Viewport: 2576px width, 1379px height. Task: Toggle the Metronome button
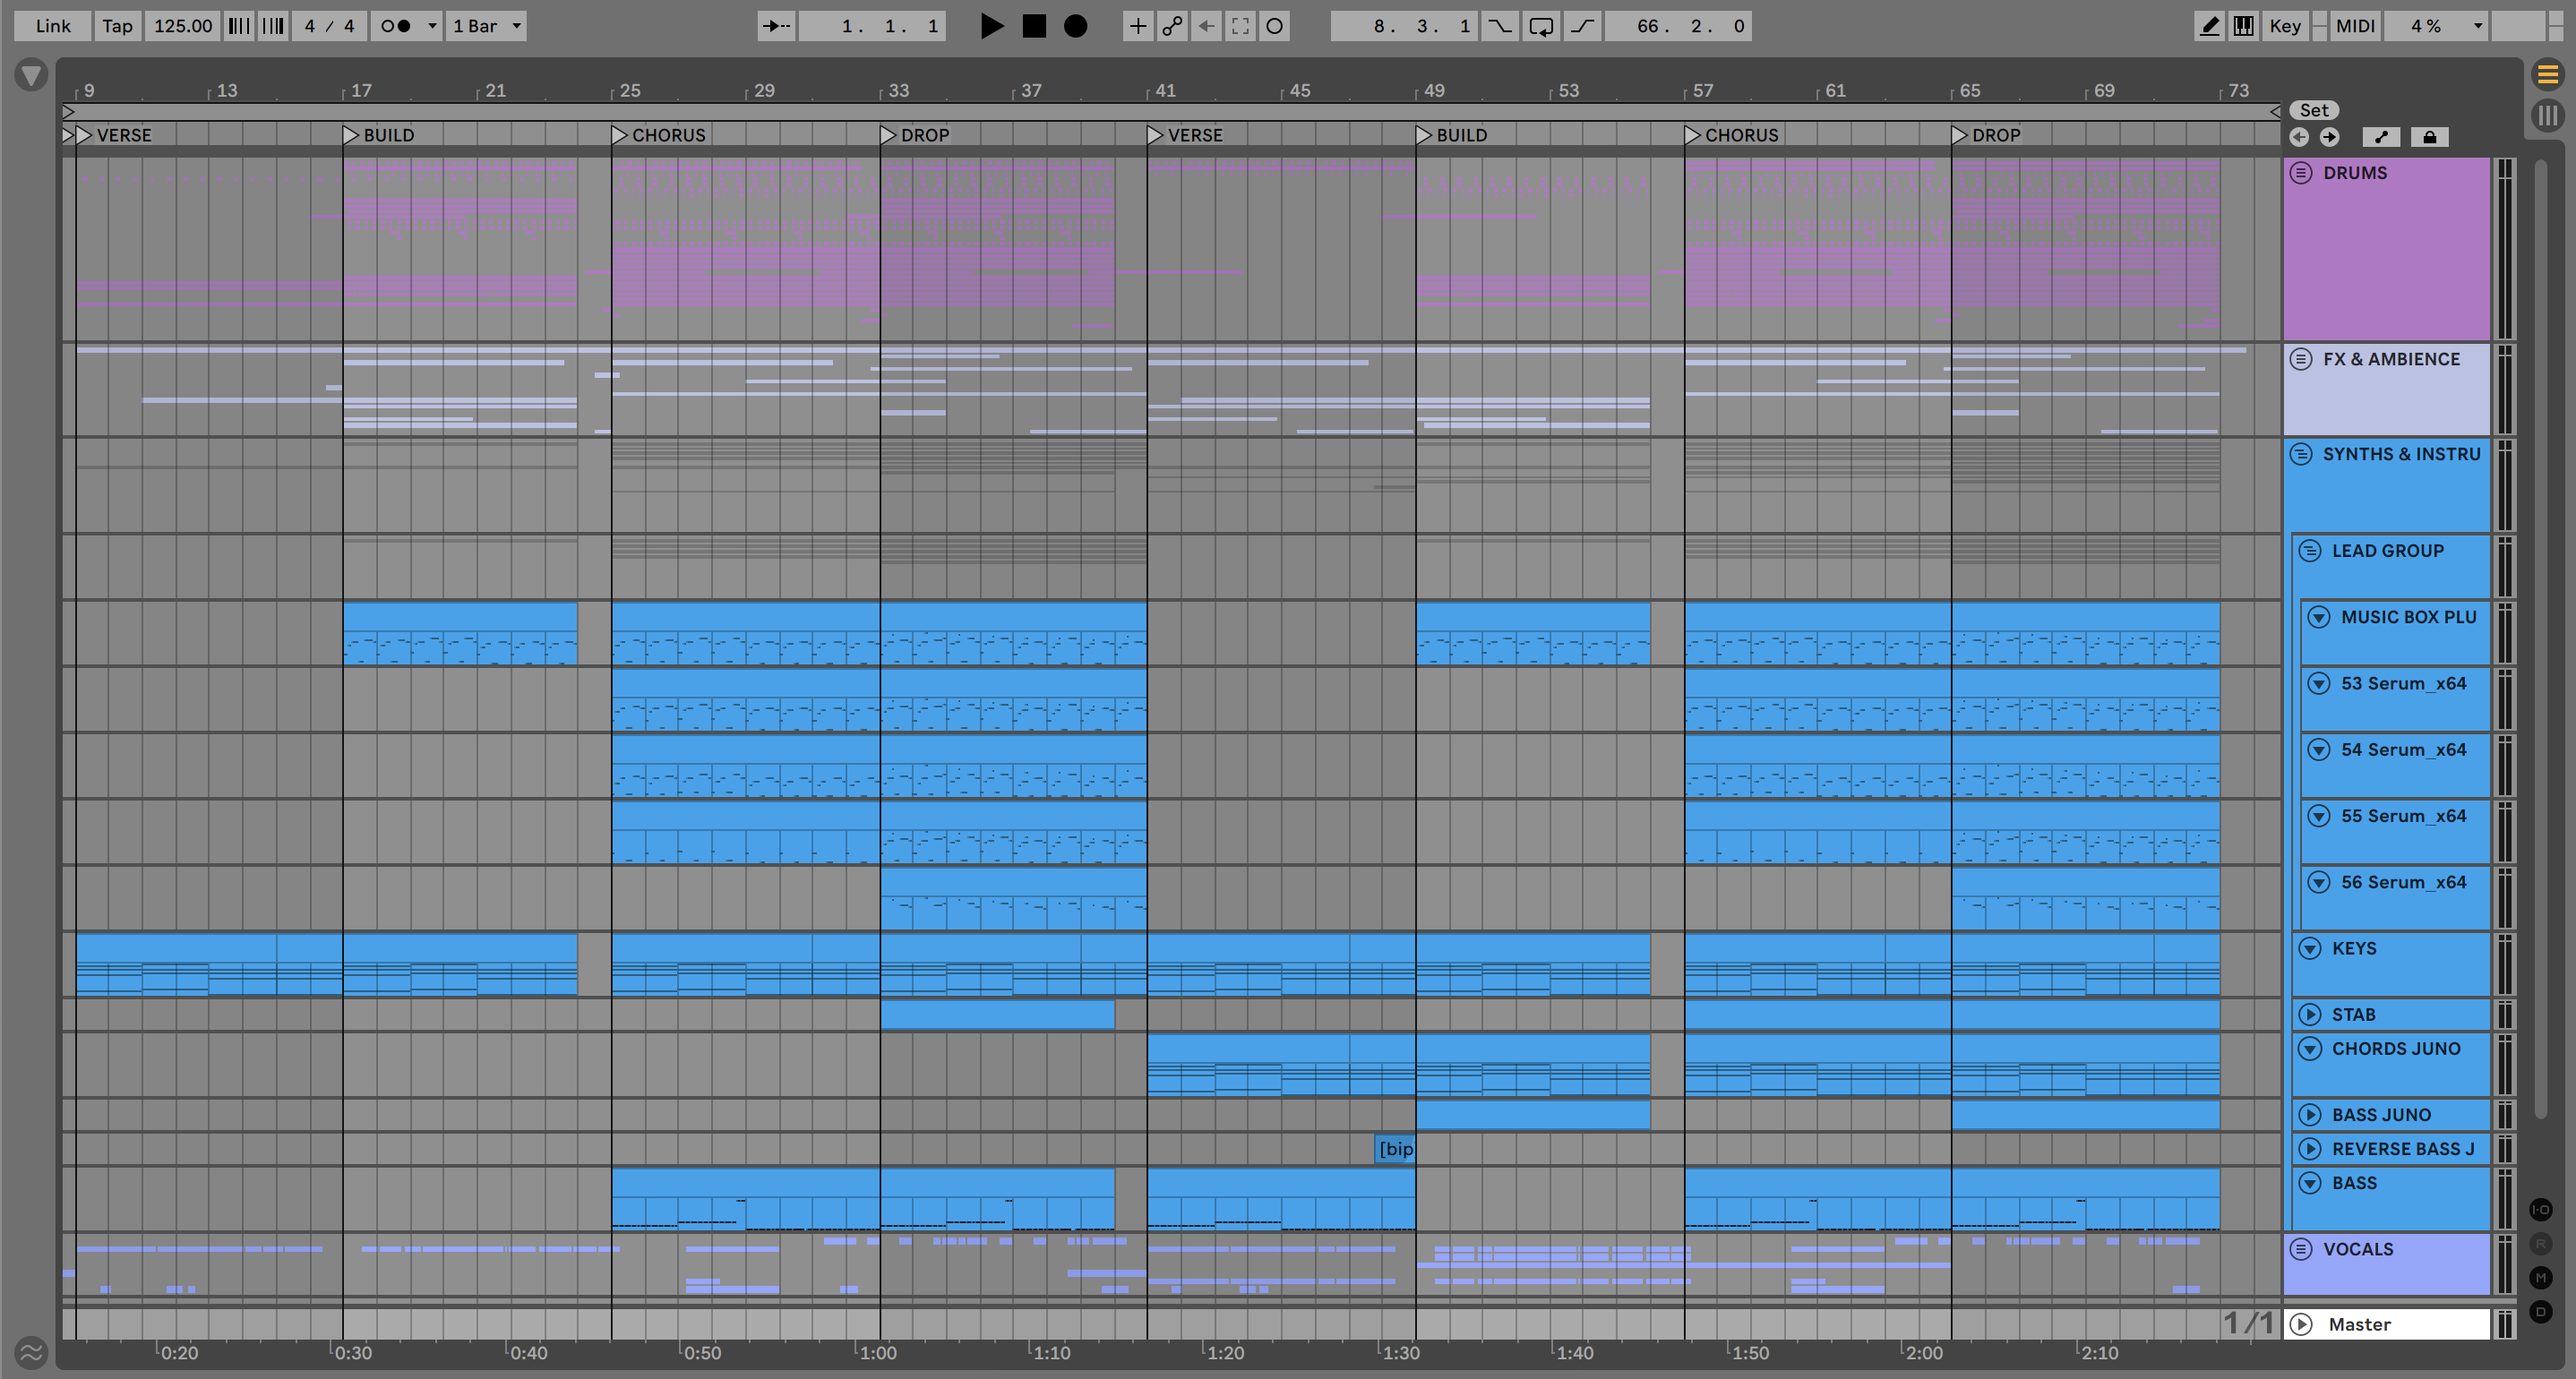tap(396, 26)
